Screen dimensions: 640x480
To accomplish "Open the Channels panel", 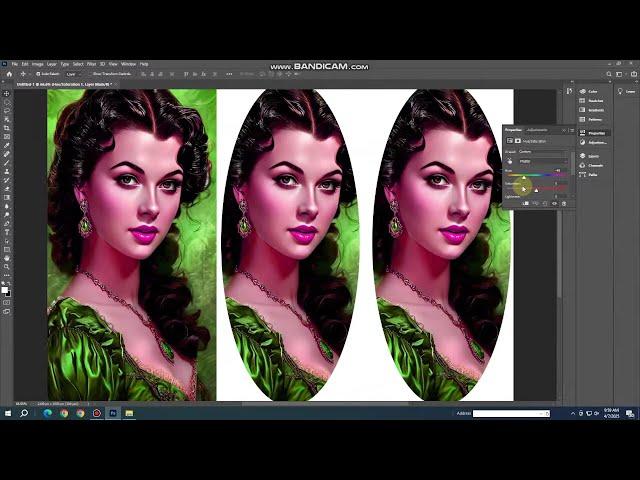I will [x=591, y=165].
